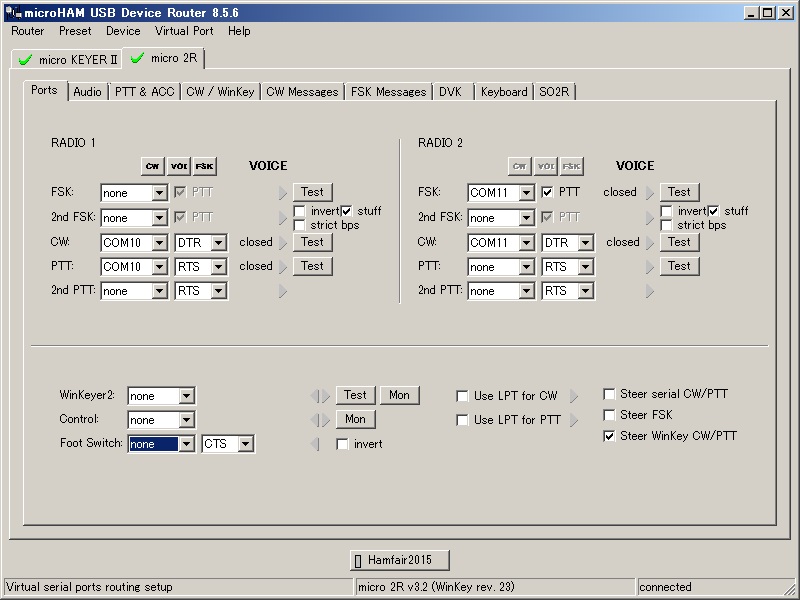Uncheck Radio 1 stuff checkbox

[346, 211]
